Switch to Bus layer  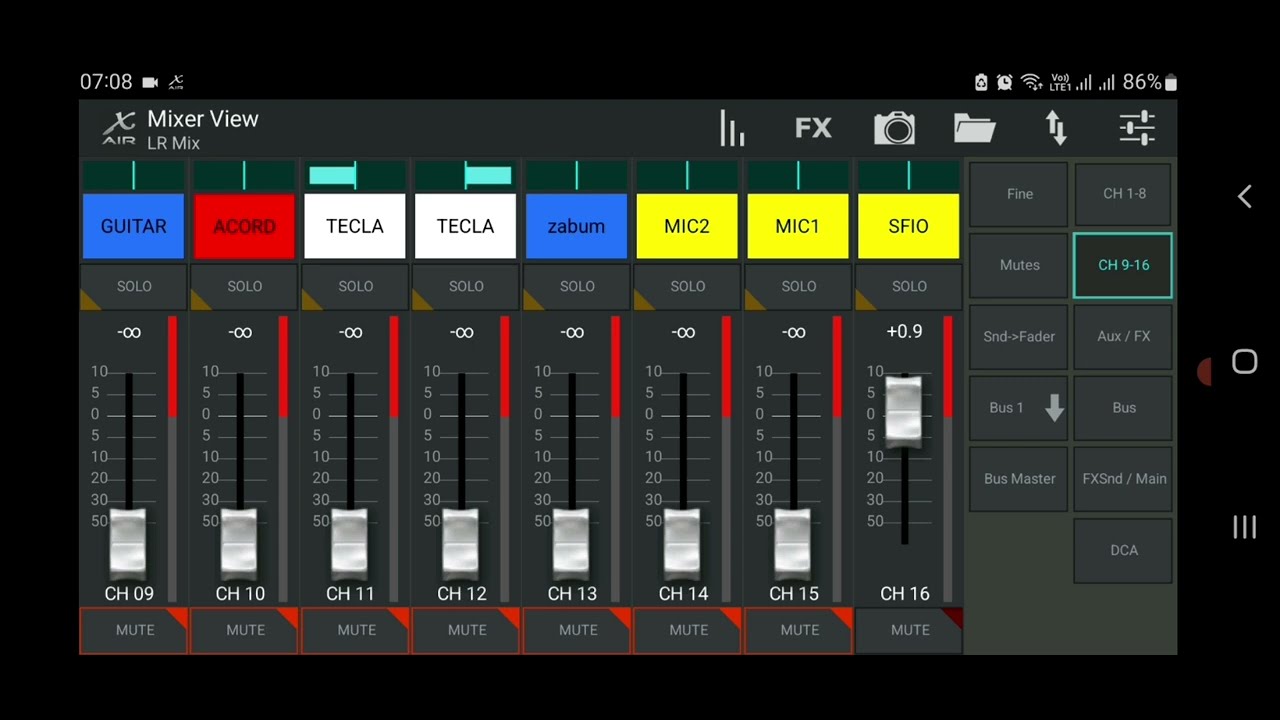click(1124, 408)
